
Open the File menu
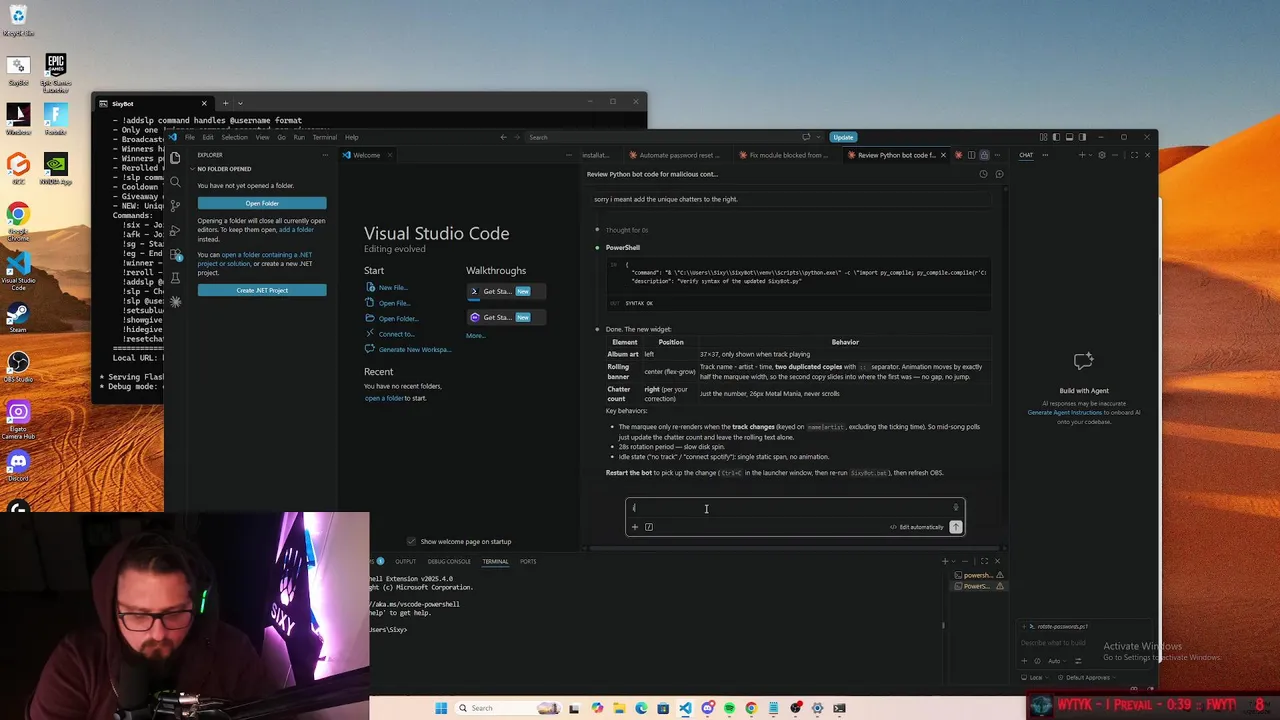[189, 137]
